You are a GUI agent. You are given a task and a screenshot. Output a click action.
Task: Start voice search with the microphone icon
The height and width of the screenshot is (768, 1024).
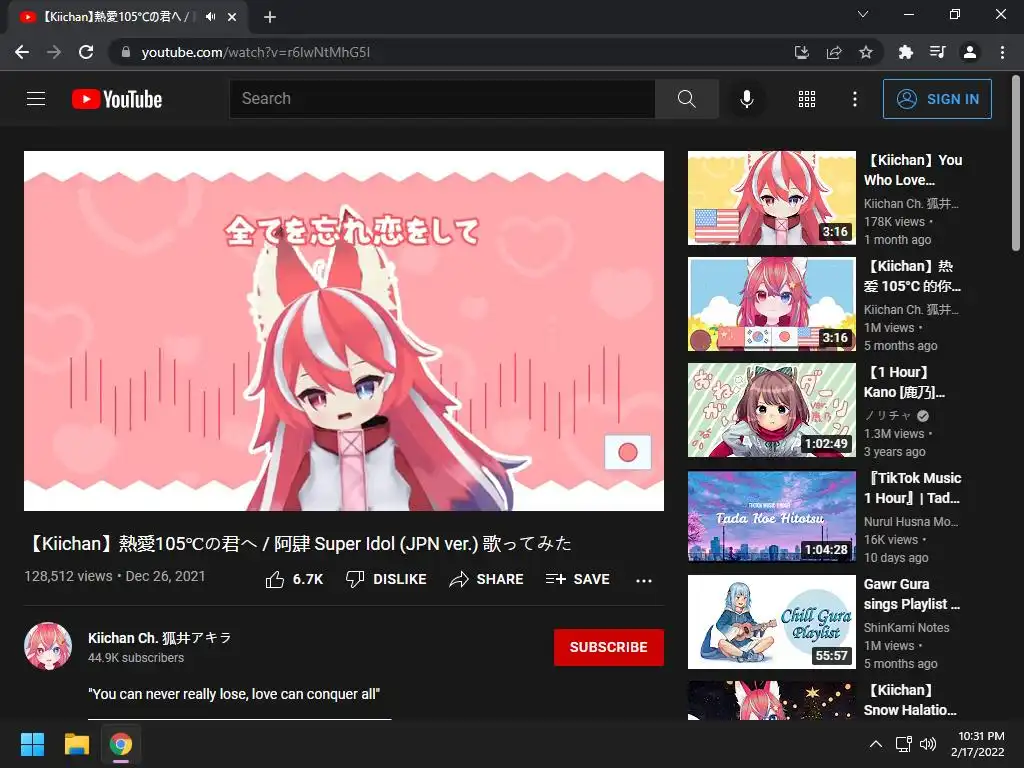point(746,99)
